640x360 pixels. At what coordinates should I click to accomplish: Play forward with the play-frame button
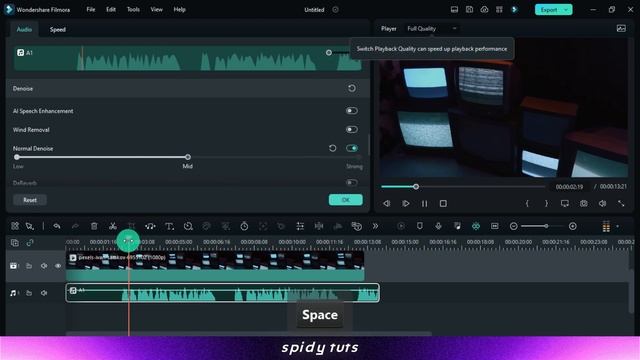pos(406,203)
